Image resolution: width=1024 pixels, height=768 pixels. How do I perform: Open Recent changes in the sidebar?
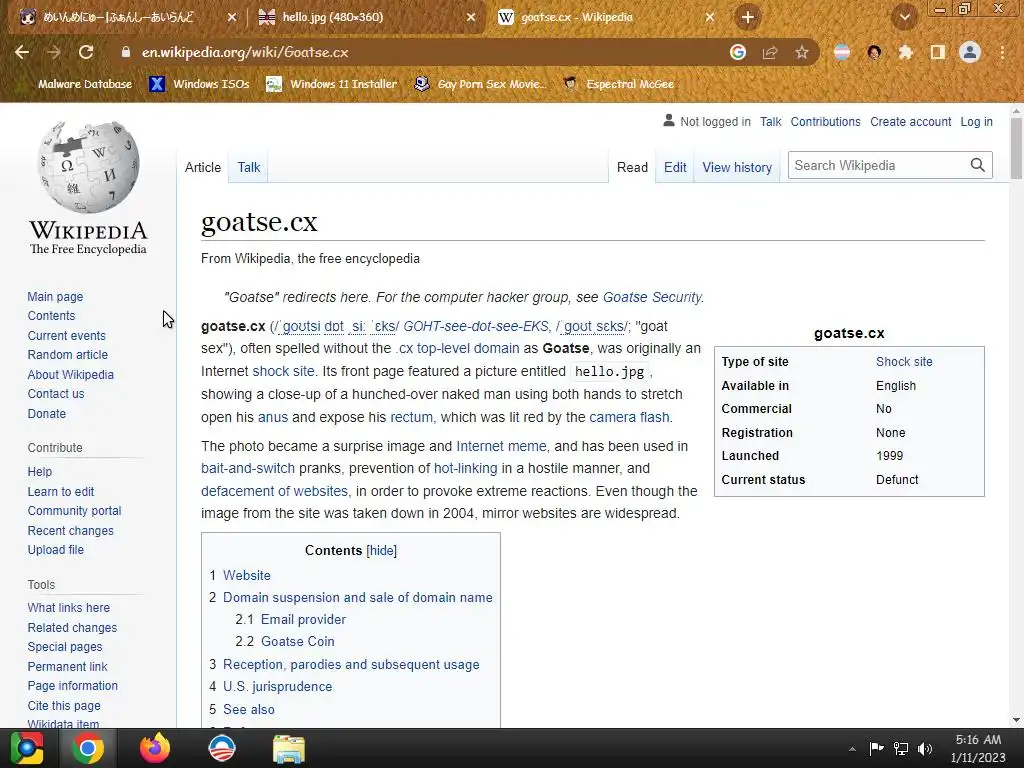pyautogui.click(x=70, y=530)
